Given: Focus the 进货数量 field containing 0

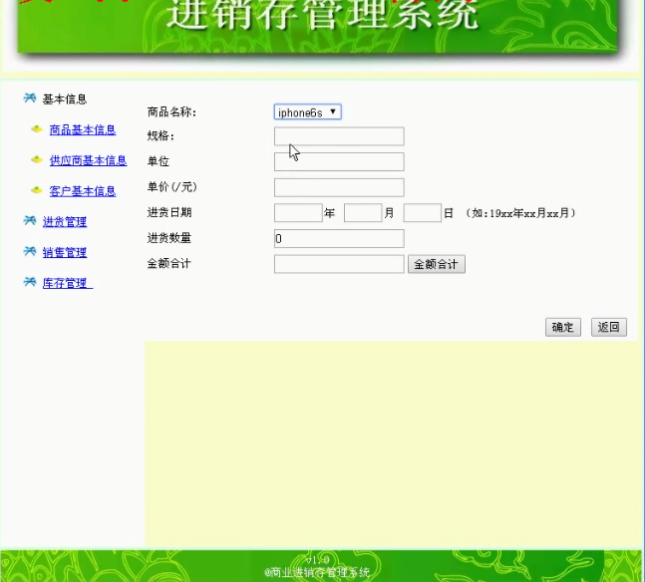Looking at the screenshot, I should 339,238.
